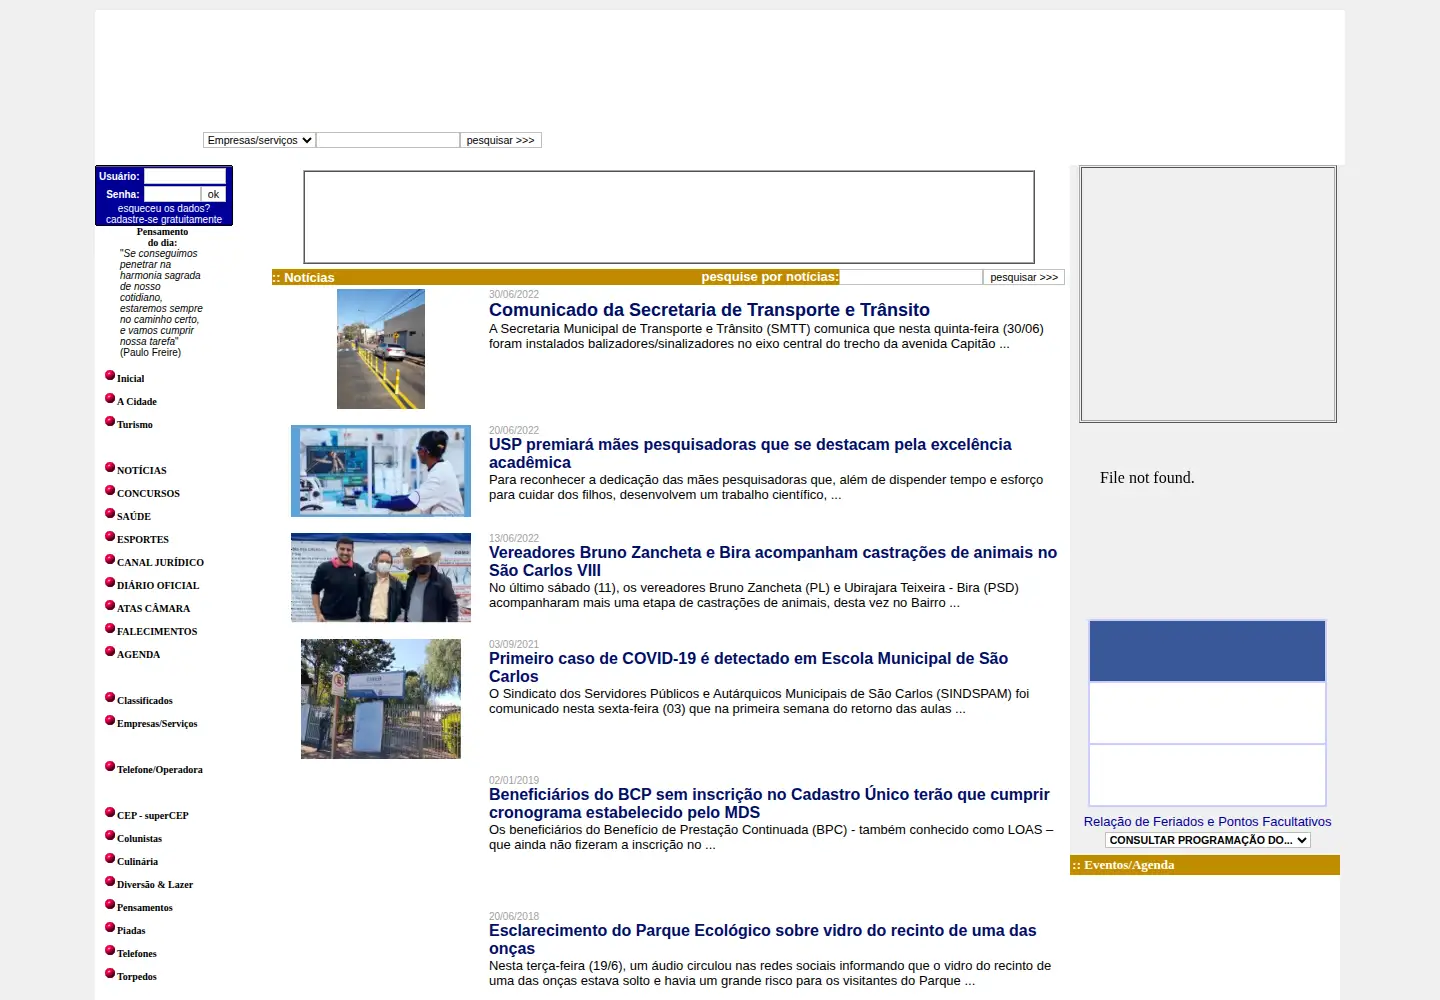The height and width of the screenshot is (1000, 1440).
Task: Click the 'ok' login button
Action: click(213, 194)
